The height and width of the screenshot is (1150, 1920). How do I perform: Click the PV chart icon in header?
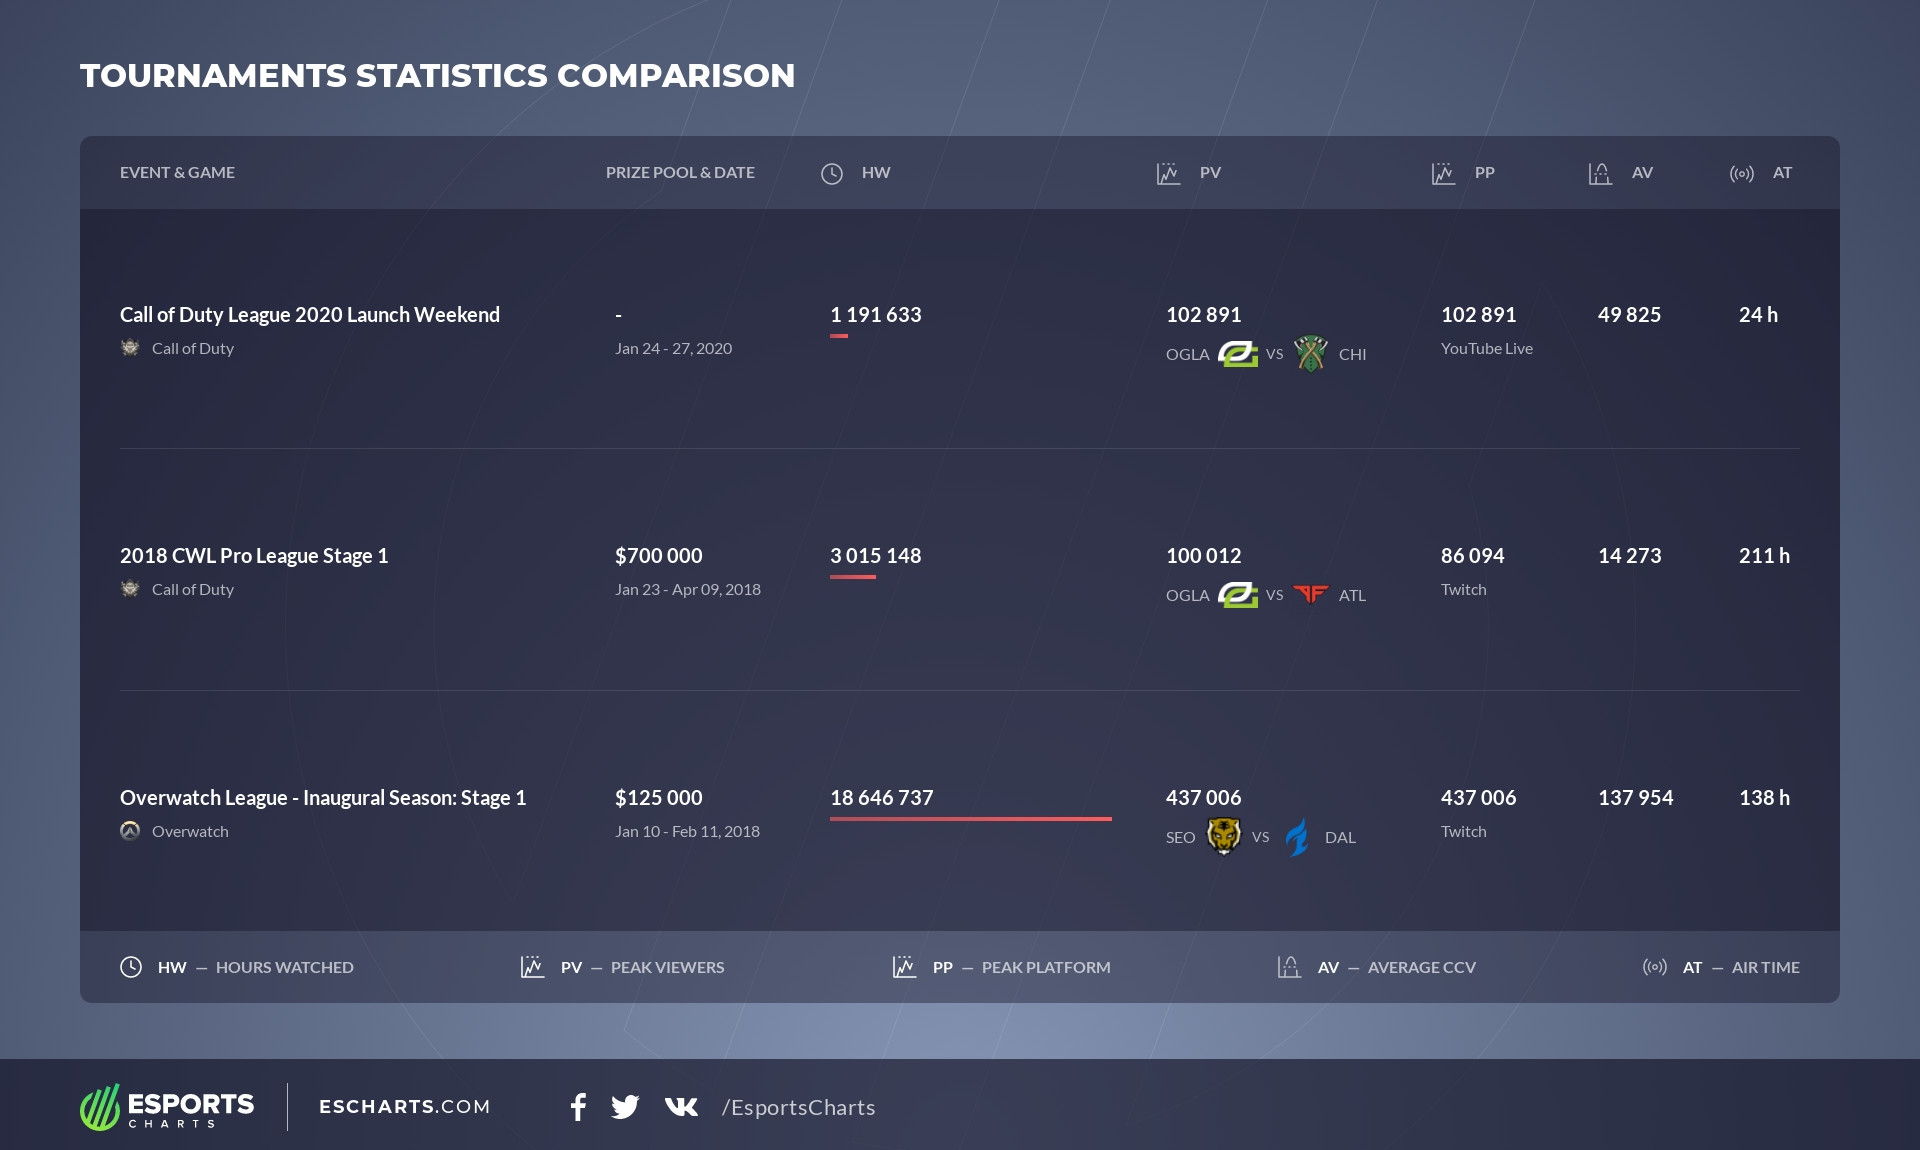1168,174
